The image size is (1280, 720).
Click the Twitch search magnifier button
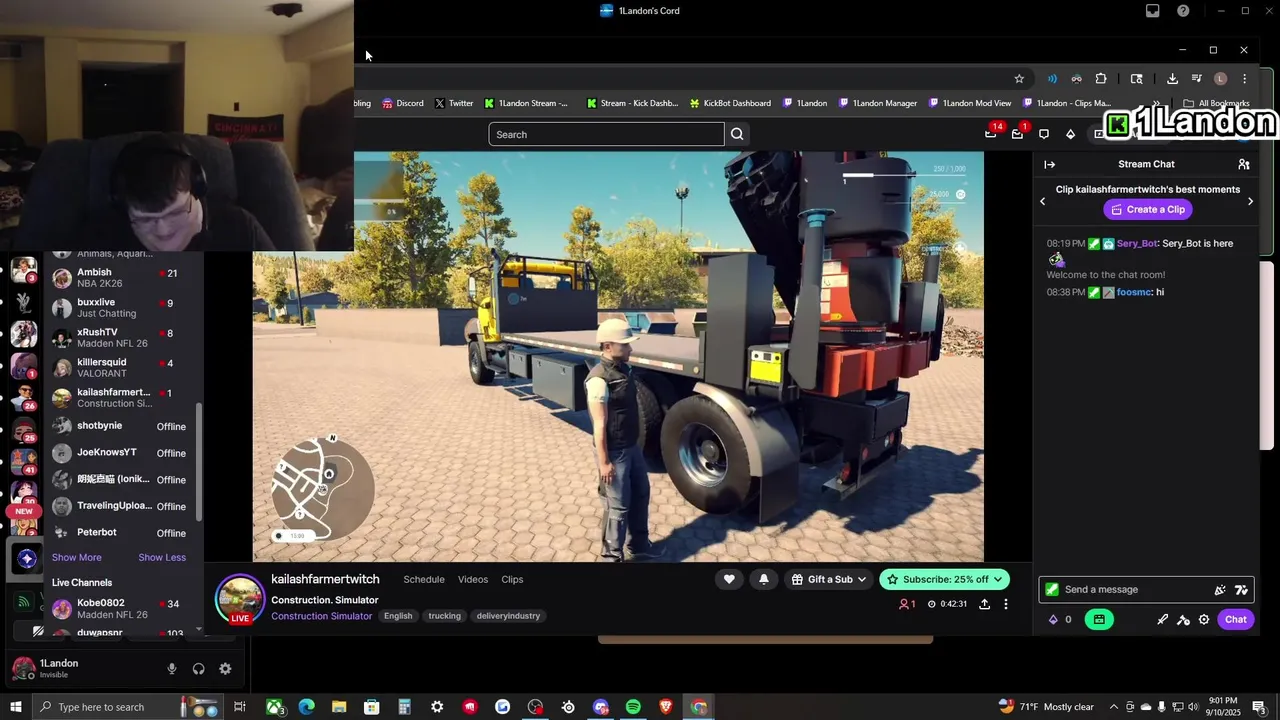coord(737,134)
